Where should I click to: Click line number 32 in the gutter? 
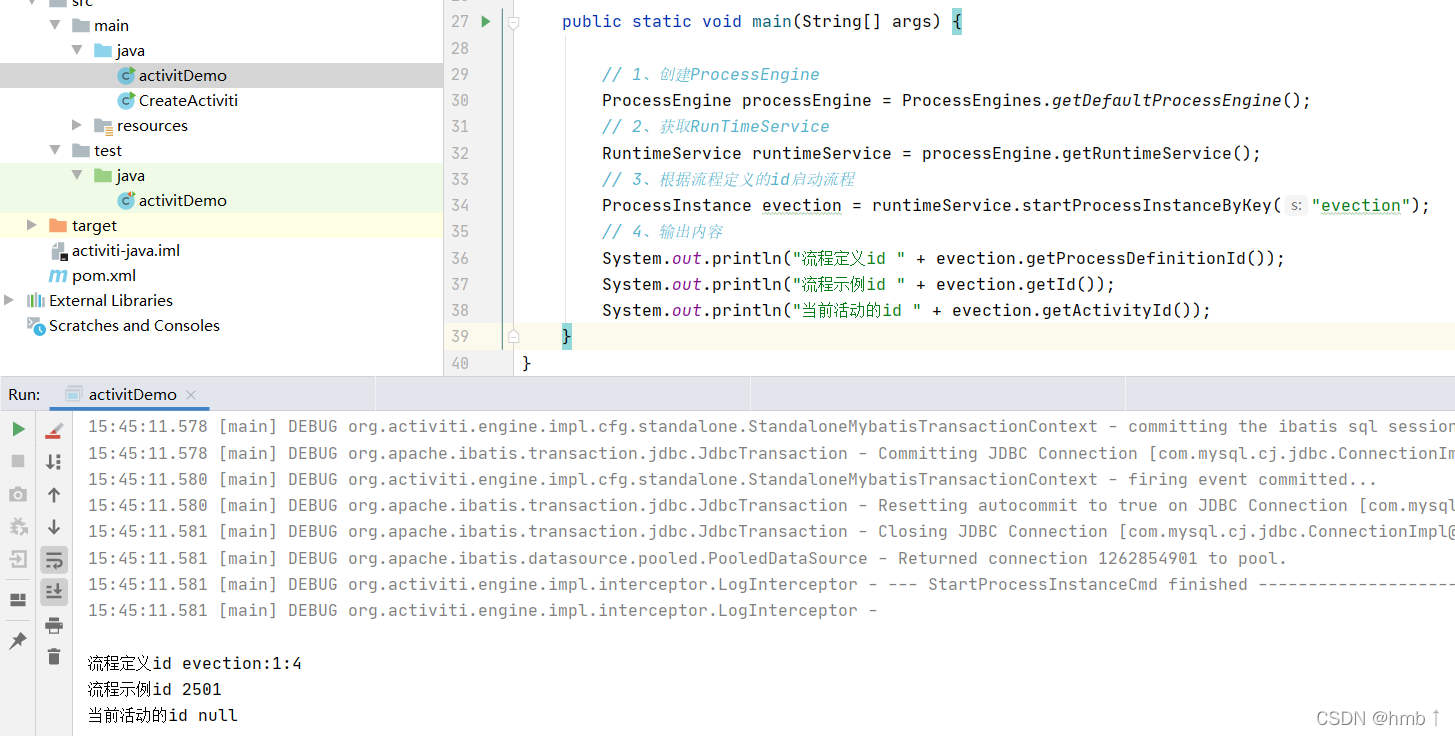pyautogui.click(x=459, y=153)
